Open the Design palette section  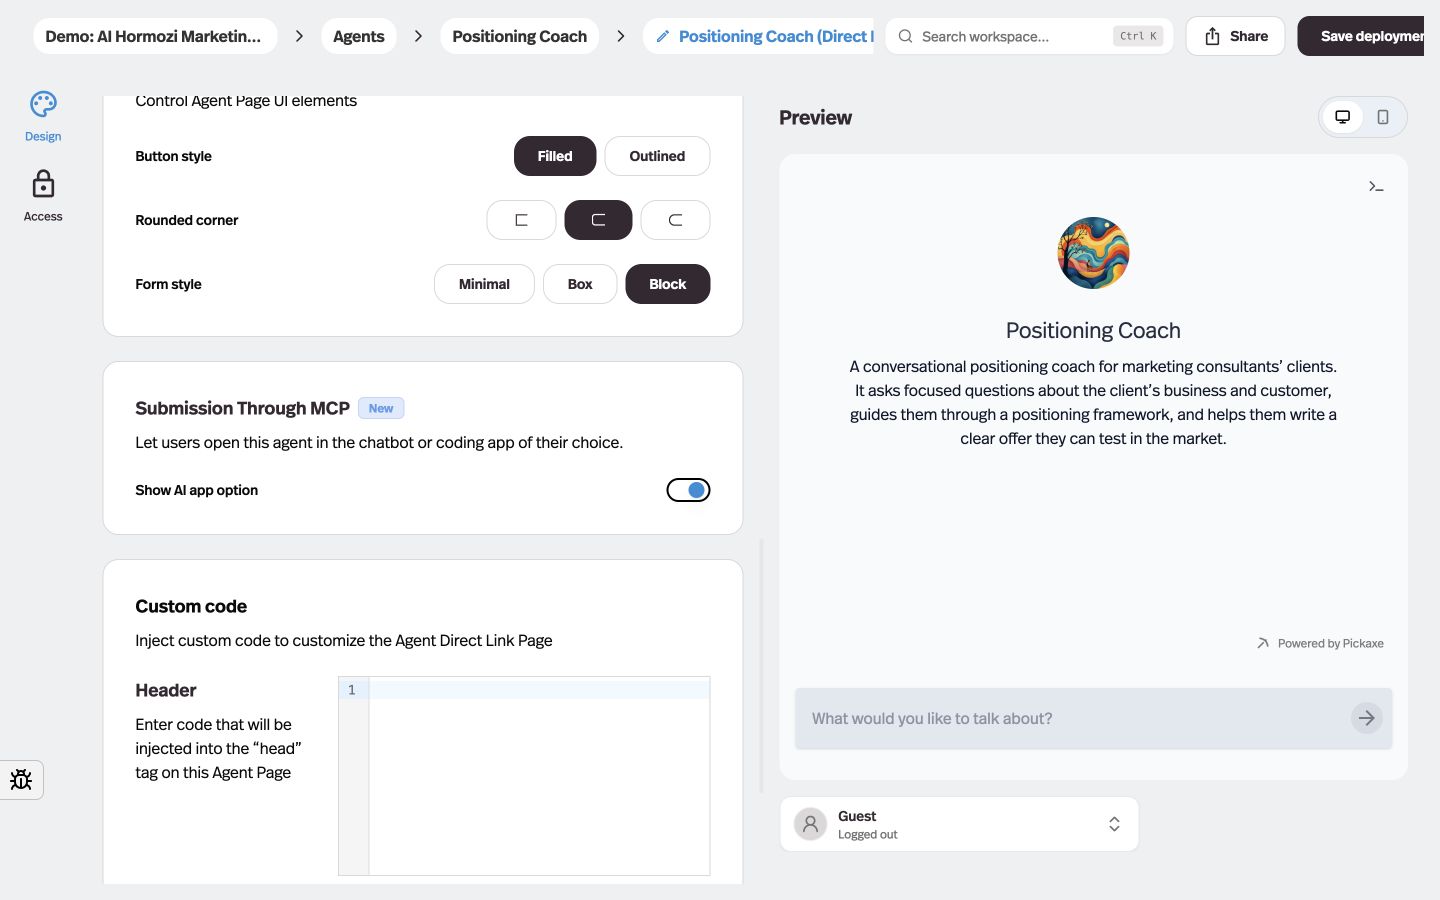click(43, 117)
